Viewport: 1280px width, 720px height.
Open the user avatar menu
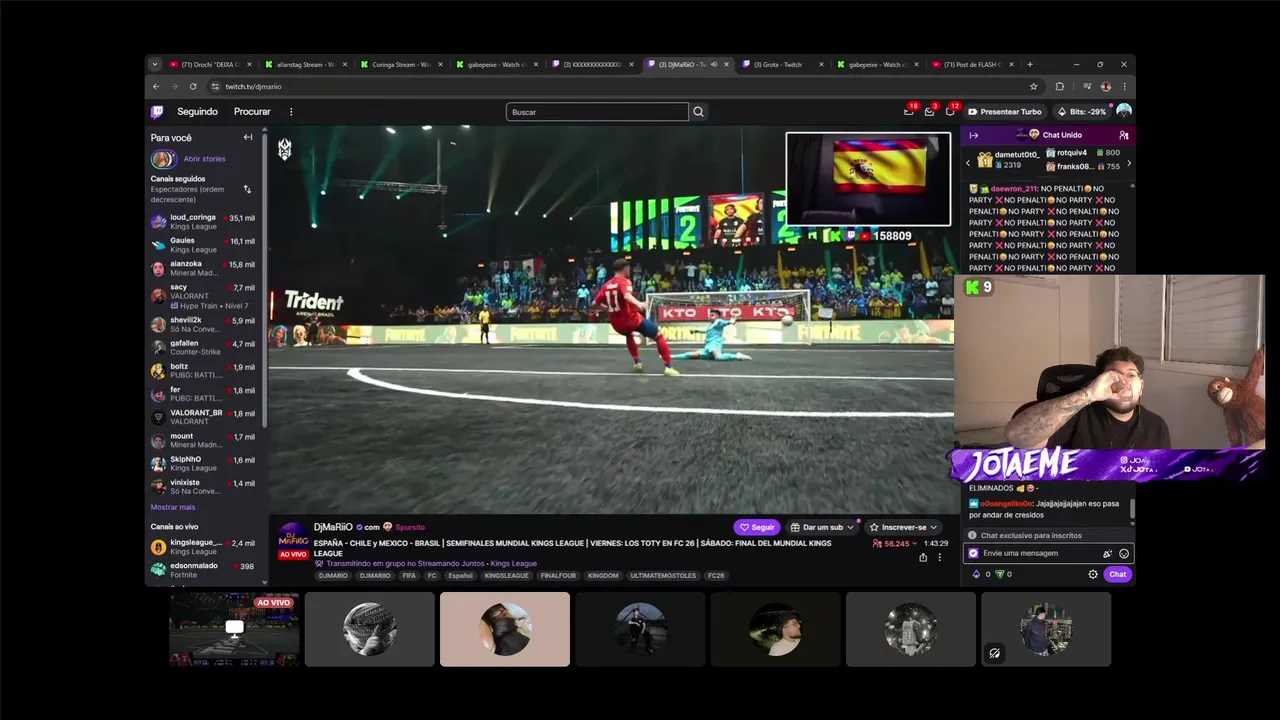coord(1124,111)
